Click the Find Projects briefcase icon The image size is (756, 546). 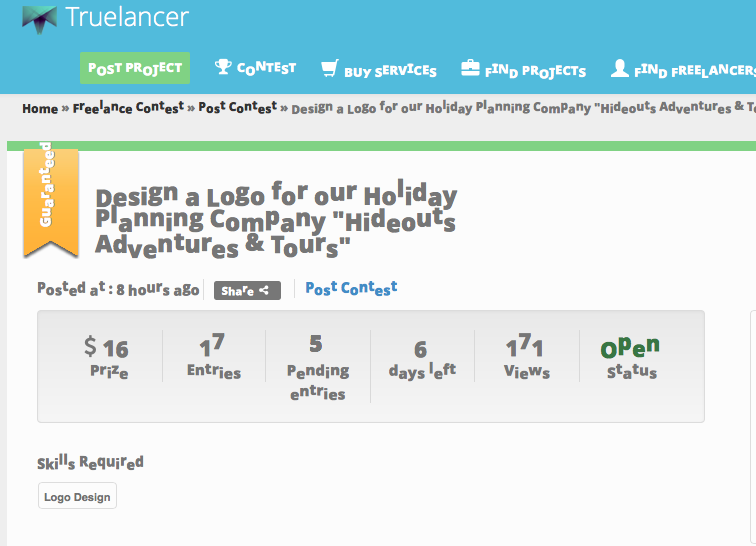(470, 68)
